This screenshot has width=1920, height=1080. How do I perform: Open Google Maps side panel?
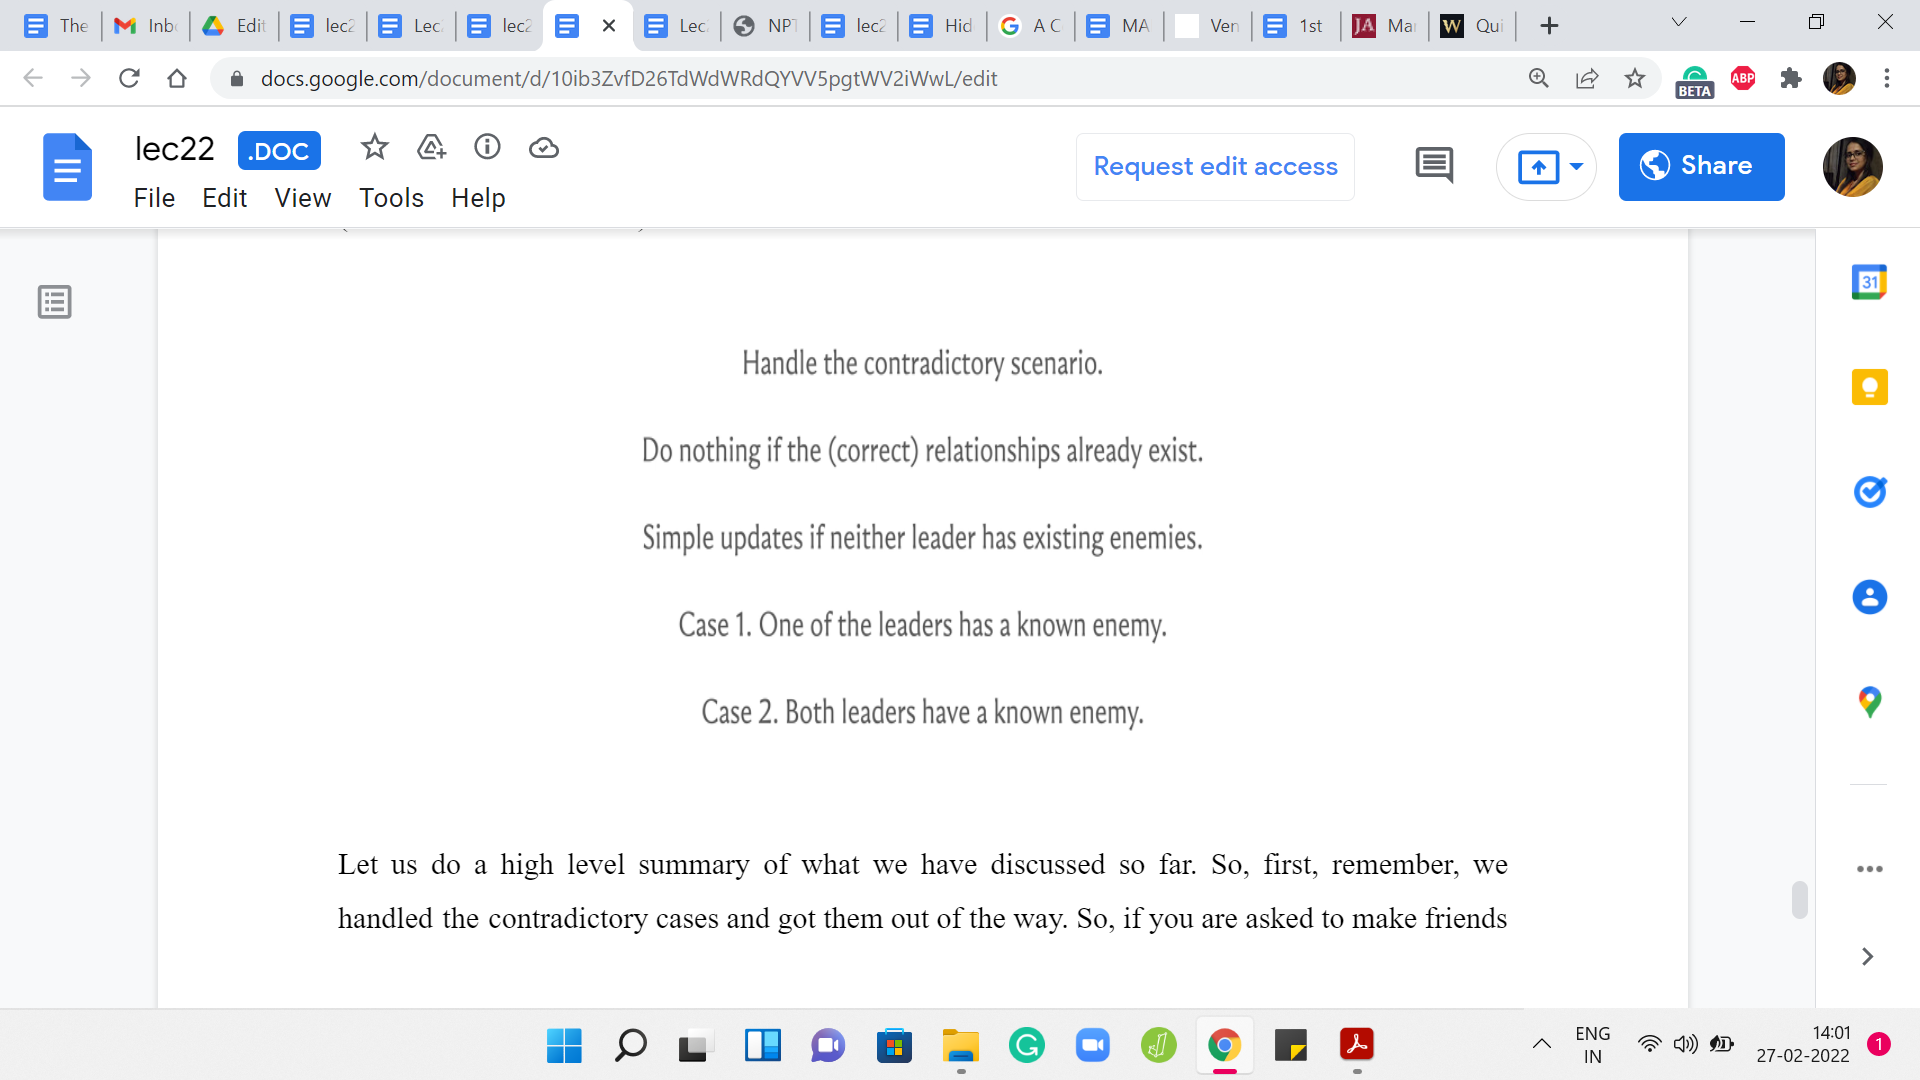coord(1869,702)
